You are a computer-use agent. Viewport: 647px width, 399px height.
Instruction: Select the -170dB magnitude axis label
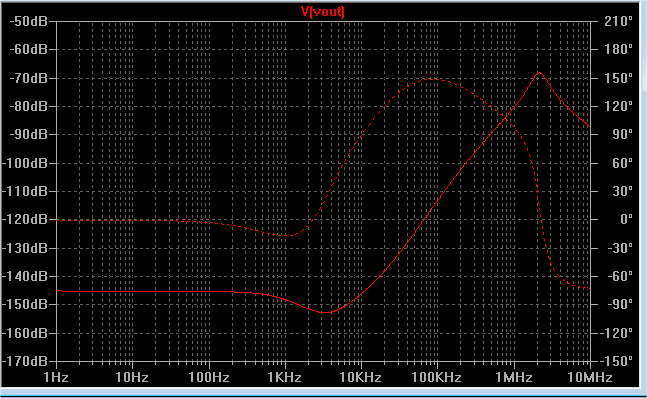click(25, 361)
